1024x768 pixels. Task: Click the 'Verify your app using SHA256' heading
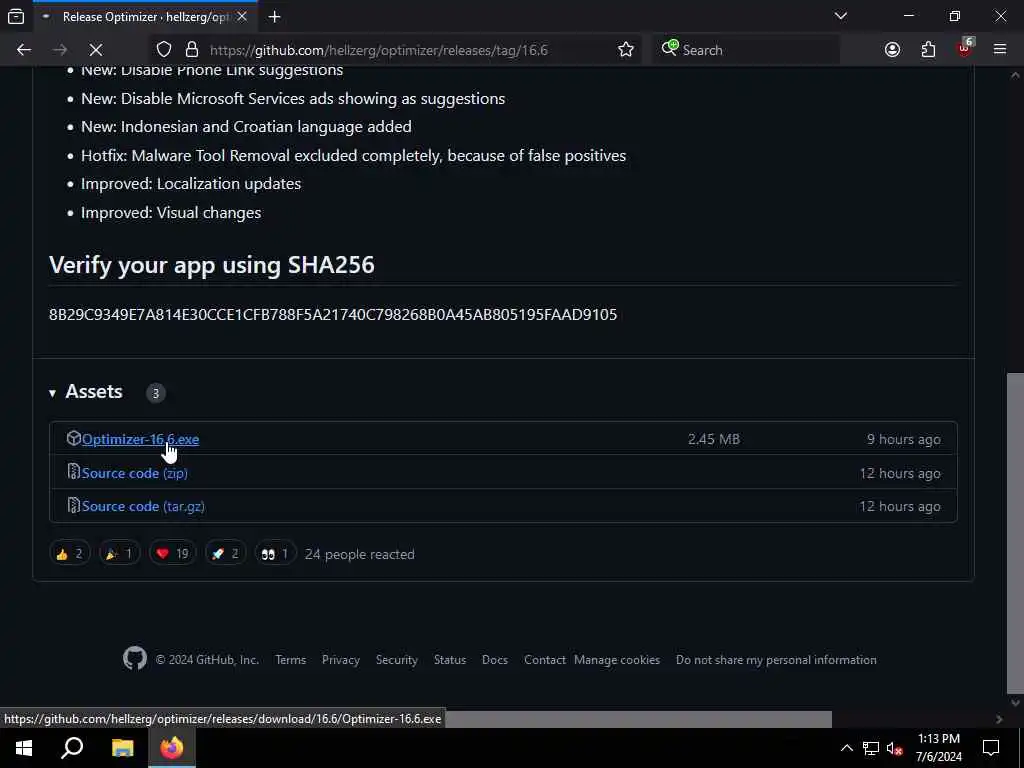pos(212,264)
